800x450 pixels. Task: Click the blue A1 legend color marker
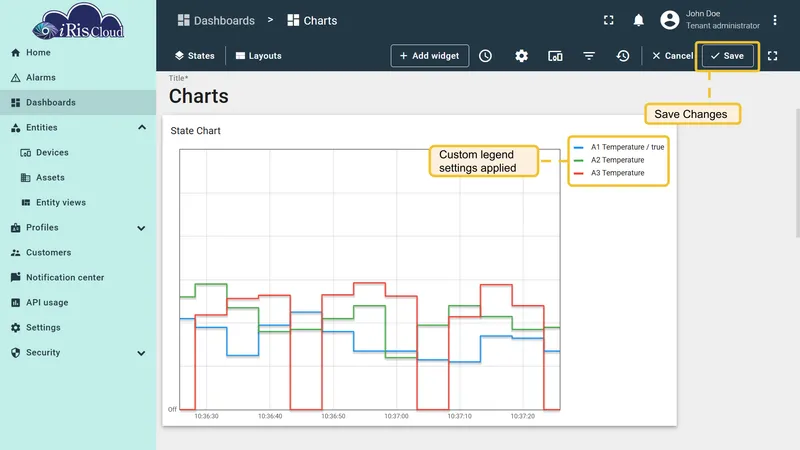pyautogui.click(x=579, y=147)
